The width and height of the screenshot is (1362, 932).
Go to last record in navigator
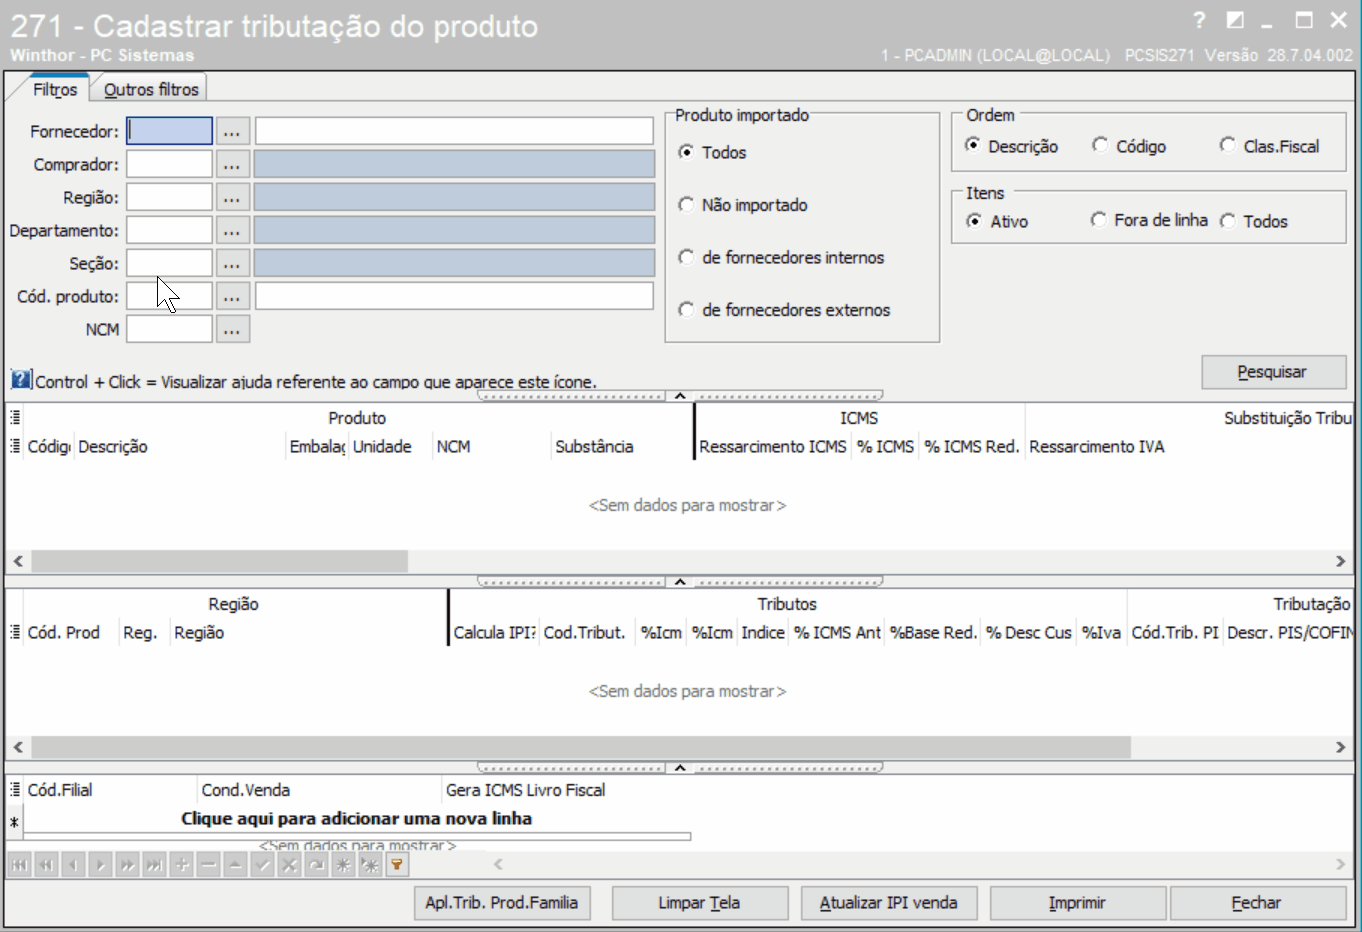pos(154,865)
